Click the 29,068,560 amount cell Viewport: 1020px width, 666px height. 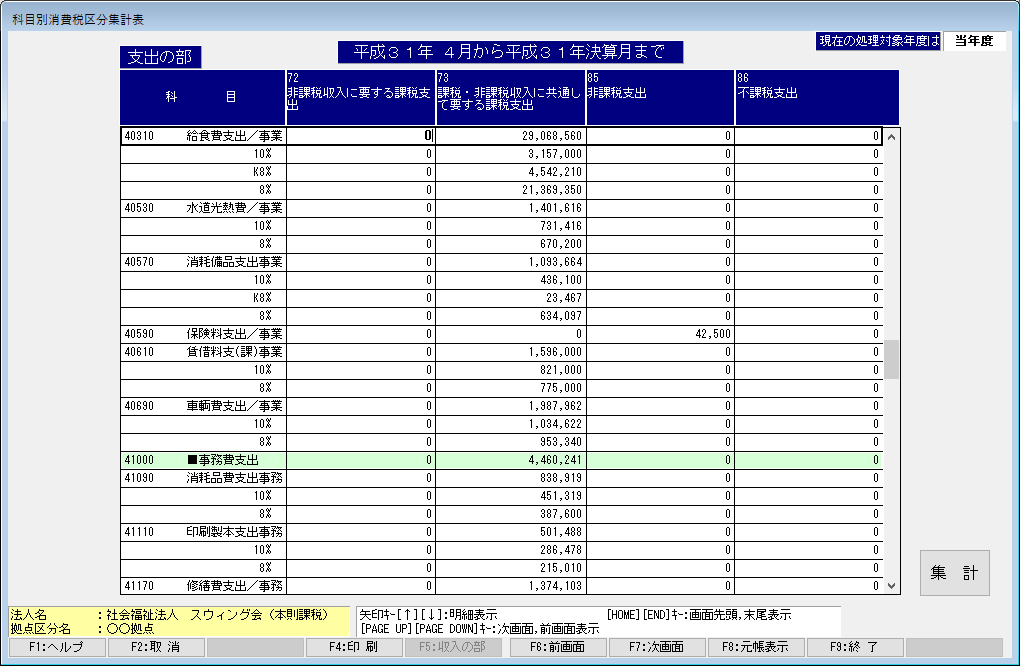[510, 136]
